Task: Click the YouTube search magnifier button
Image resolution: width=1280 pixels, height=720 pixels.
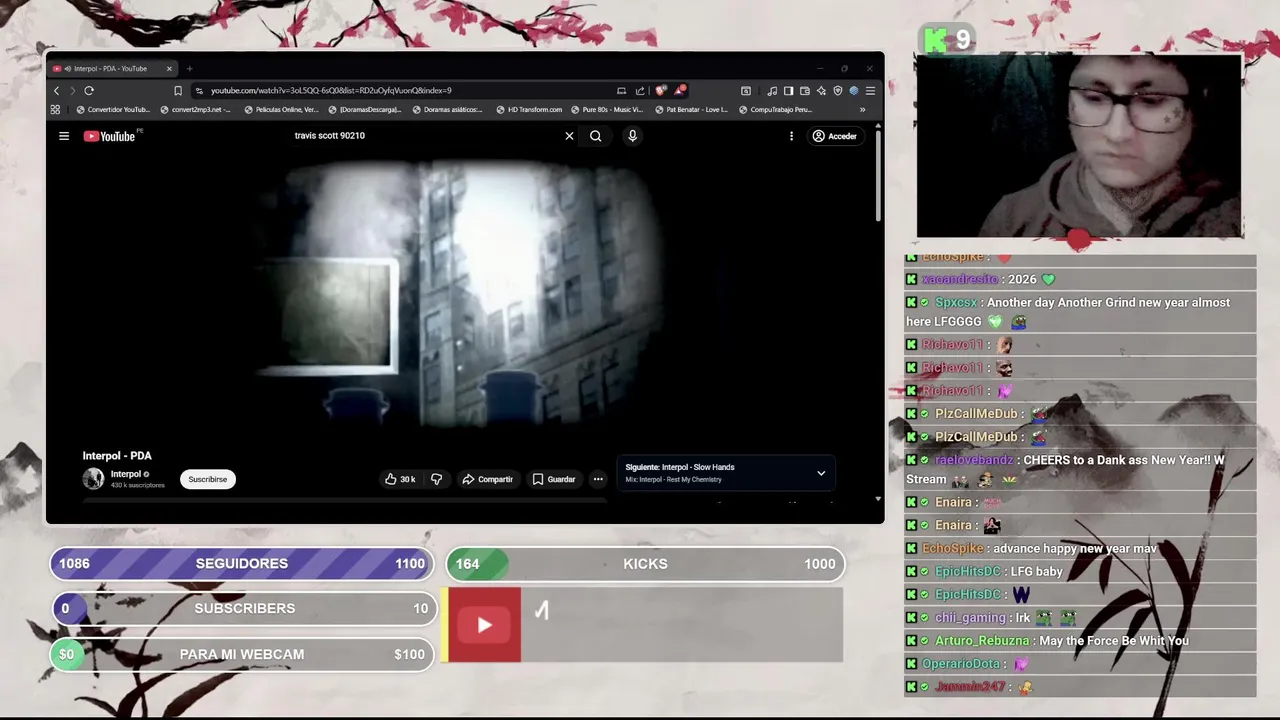Action: [595, 136]
